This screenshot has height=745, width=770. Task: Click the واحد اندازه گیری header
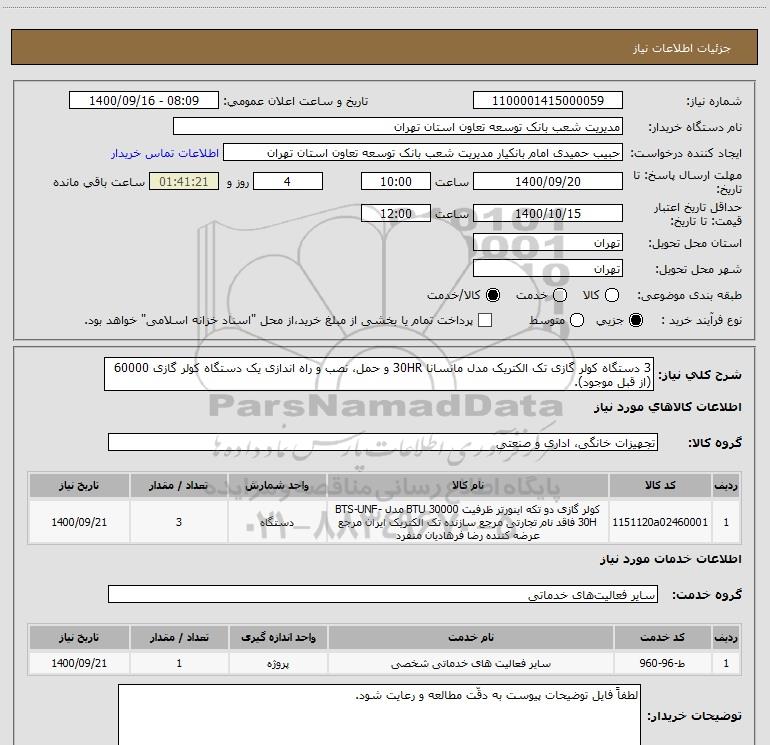(x=278, y=637)
